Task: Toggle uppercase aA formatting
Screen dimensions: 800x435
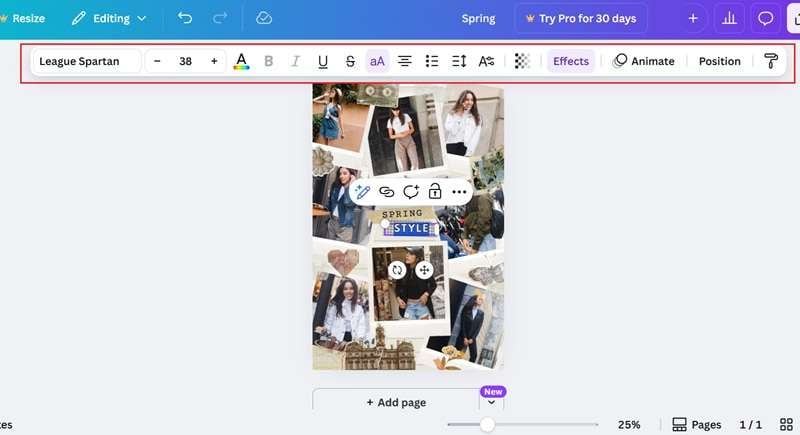Action: tap(377, 61)
